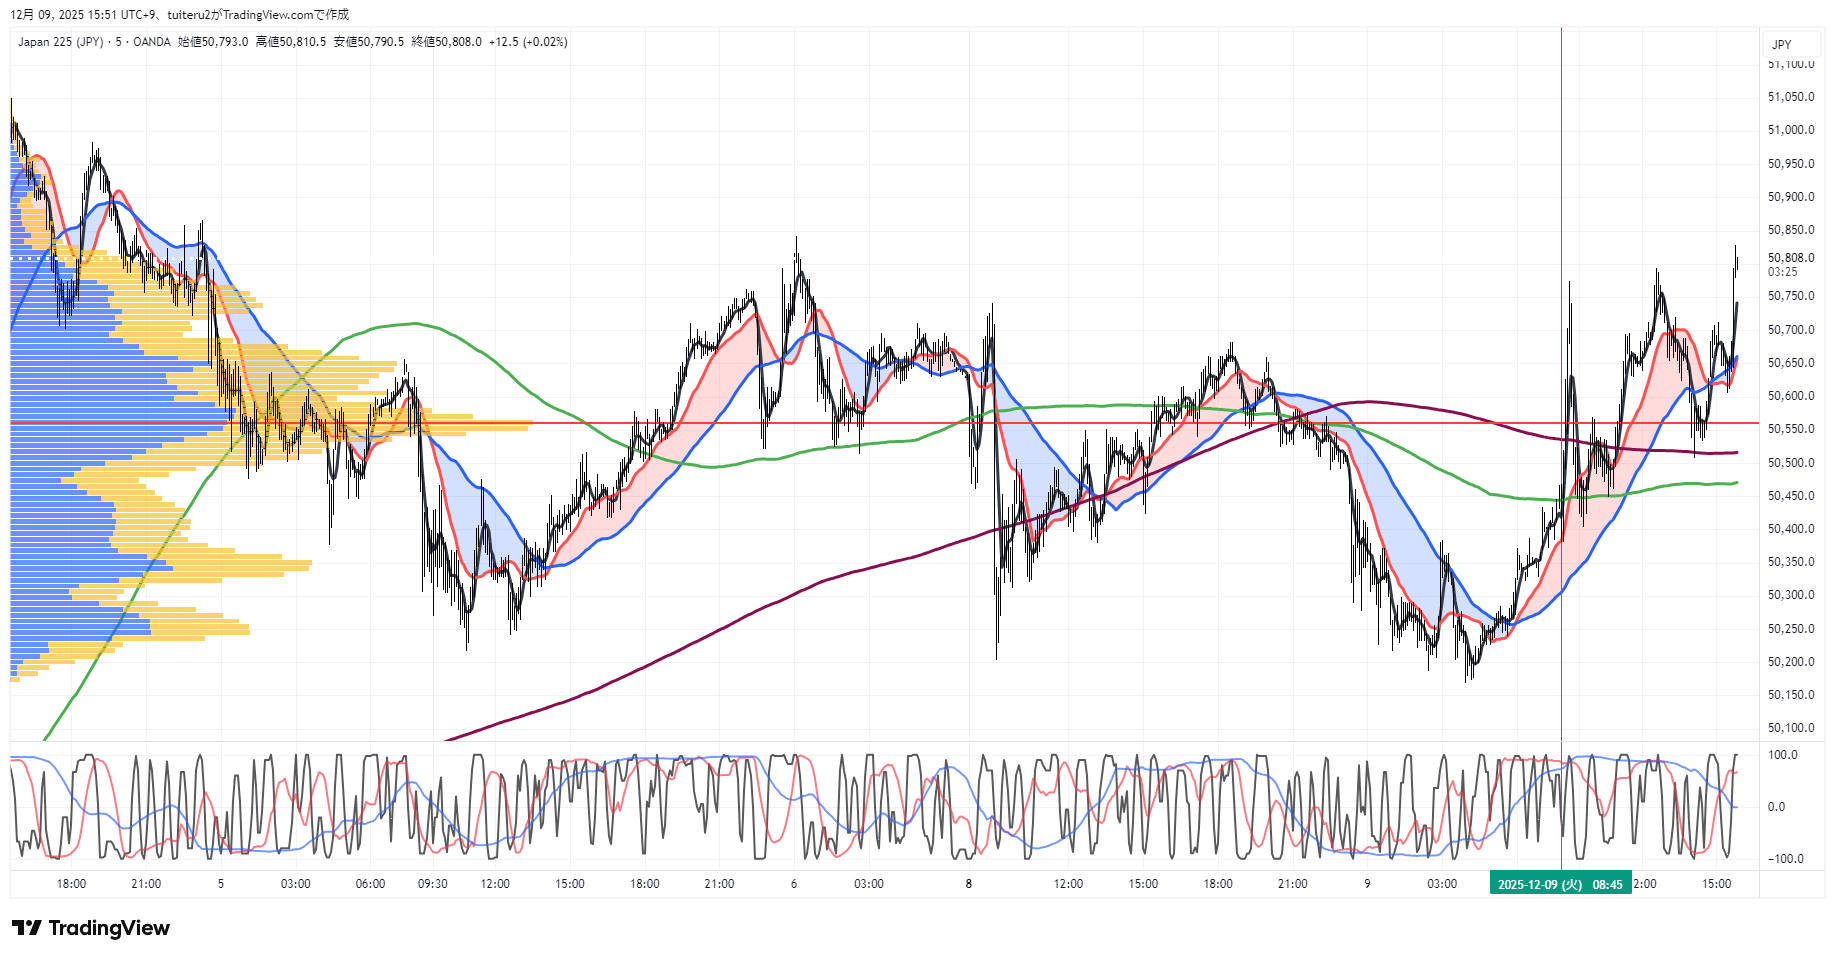Screen dimensions: 1835x958
Task: Open the JPY currency selector
Action: click(x=1781, y=45)
